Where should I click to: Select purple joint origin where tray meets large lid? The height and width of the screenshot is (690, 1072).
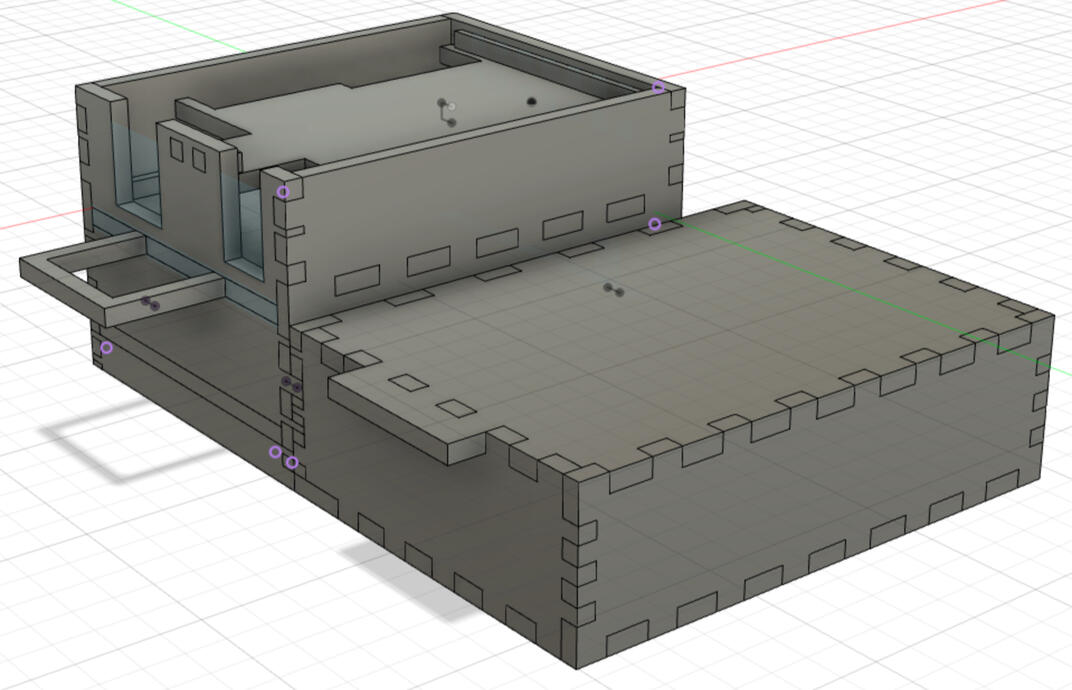[654, 224]
